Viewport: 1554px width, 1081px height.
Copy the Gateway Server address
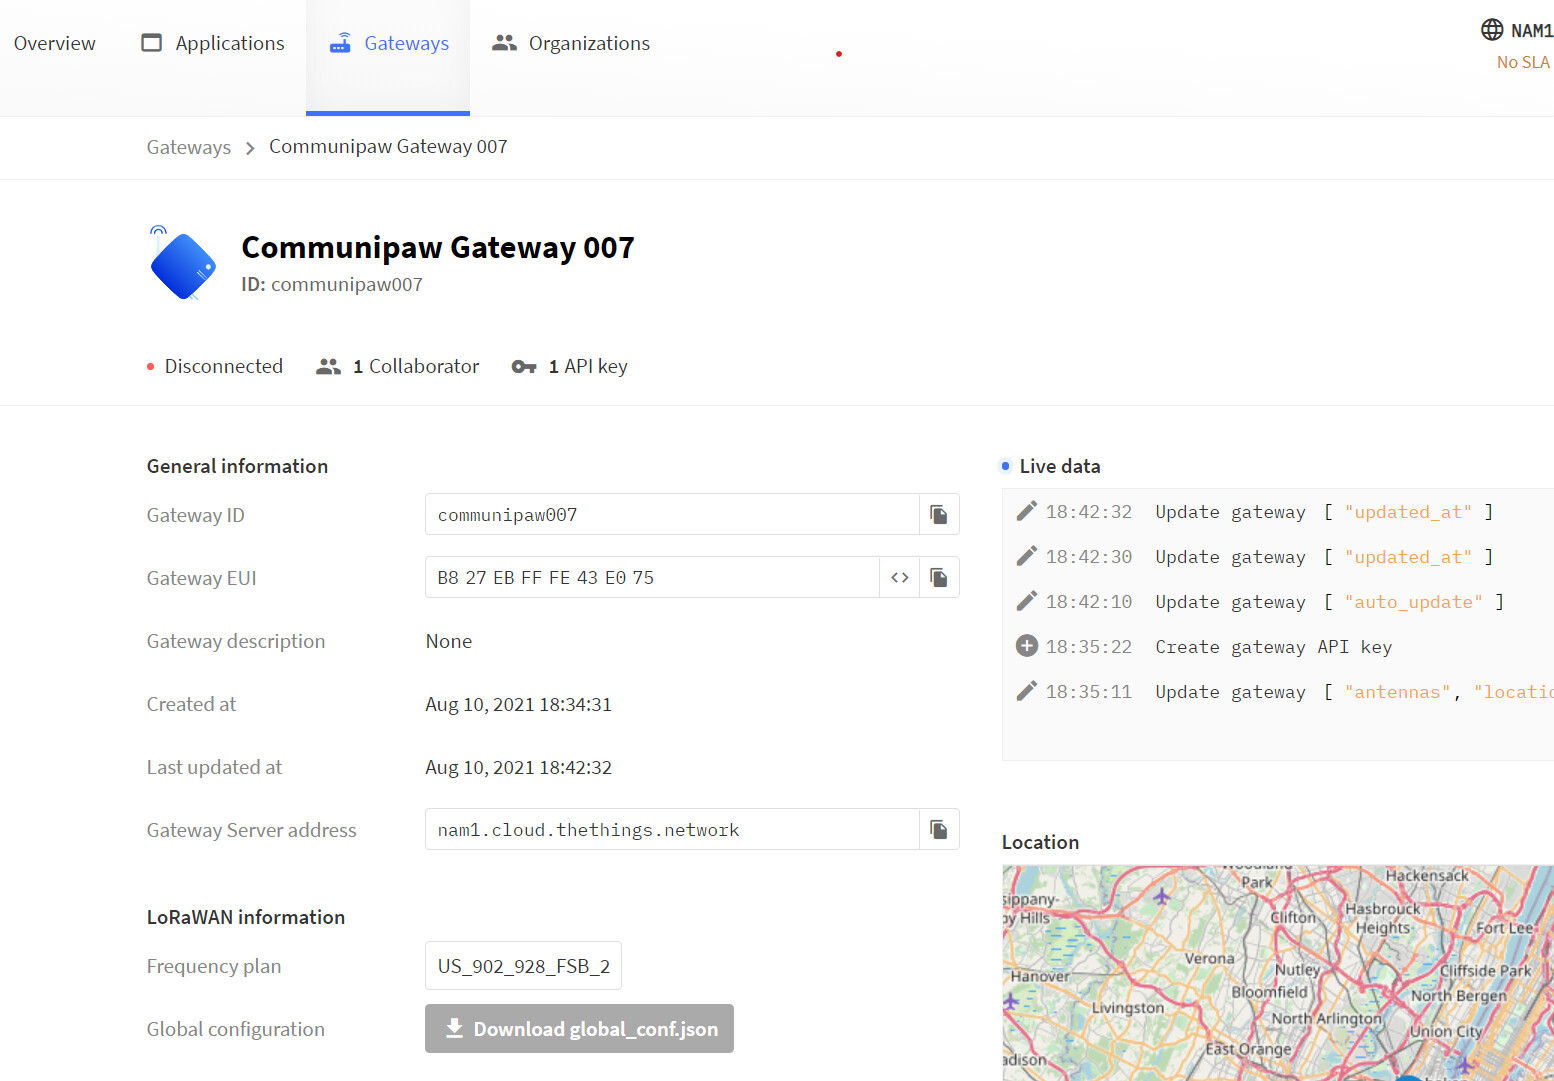coord(938,829)
